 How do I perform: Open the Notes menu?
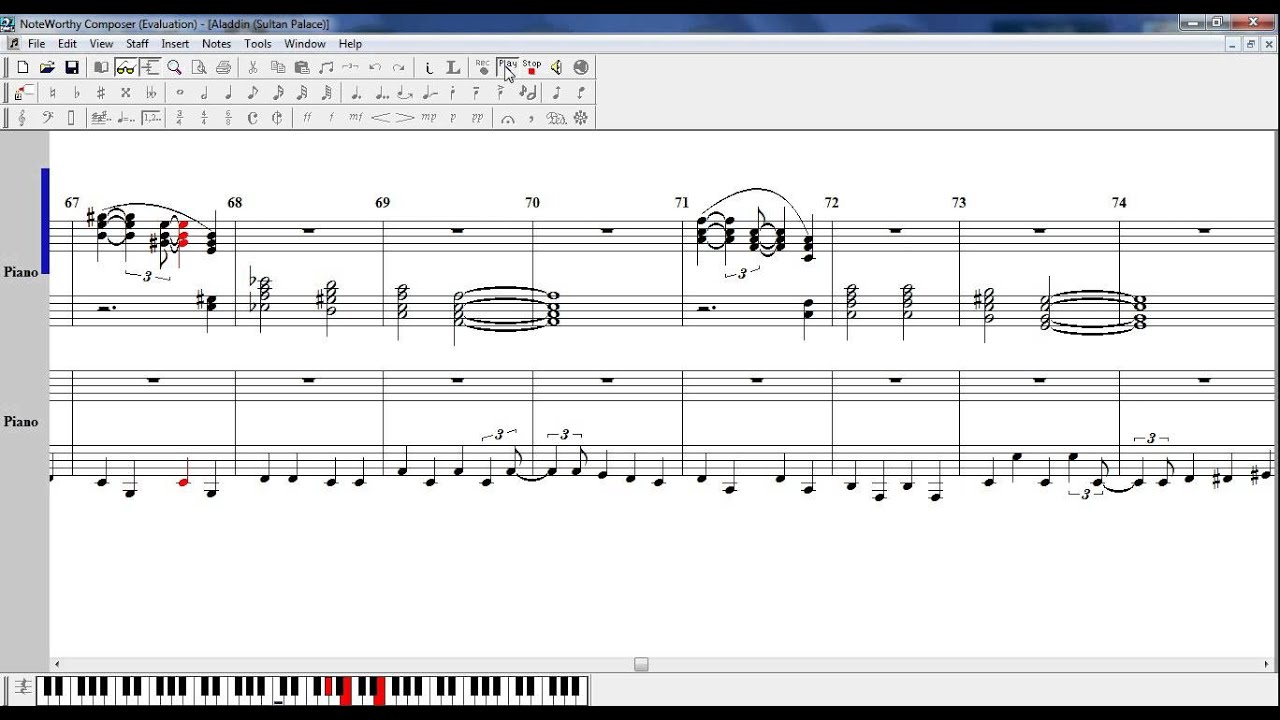216,44
